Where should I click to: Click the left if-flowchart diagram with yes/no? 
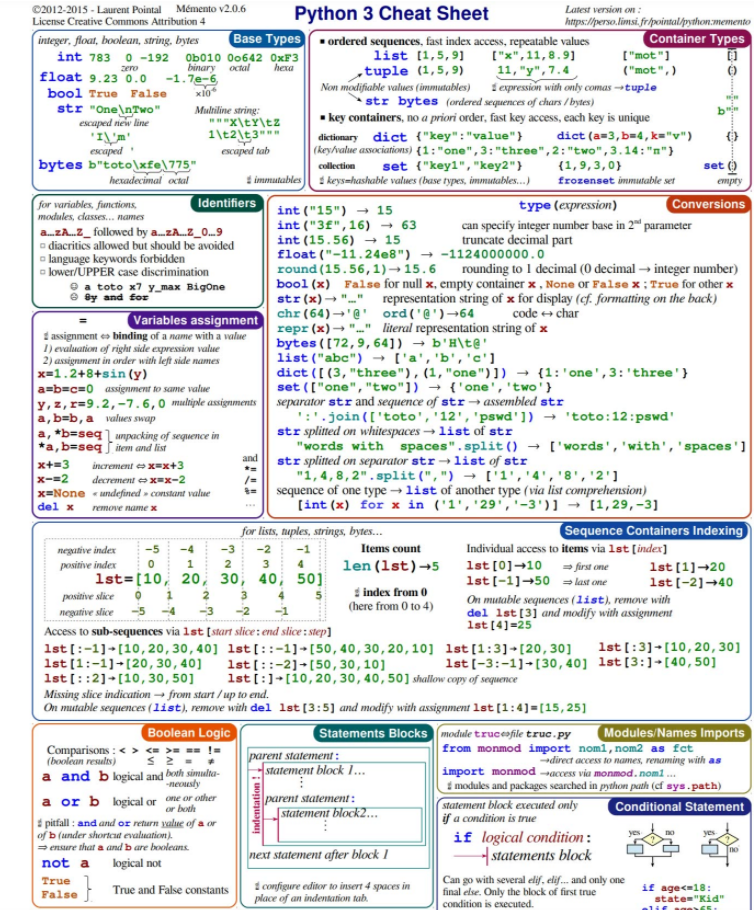pos(653,842)
